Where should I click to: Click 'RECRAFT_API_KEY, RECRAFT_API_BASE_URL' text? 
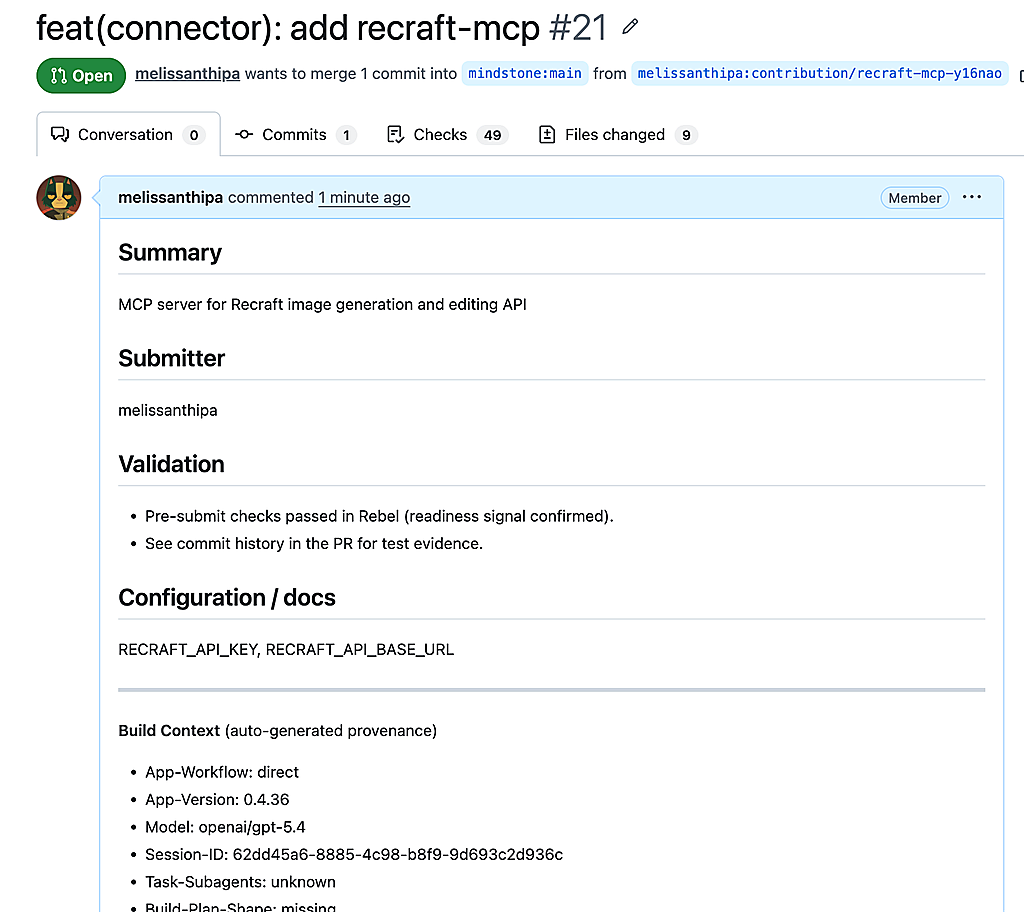[x=286, y=649]
